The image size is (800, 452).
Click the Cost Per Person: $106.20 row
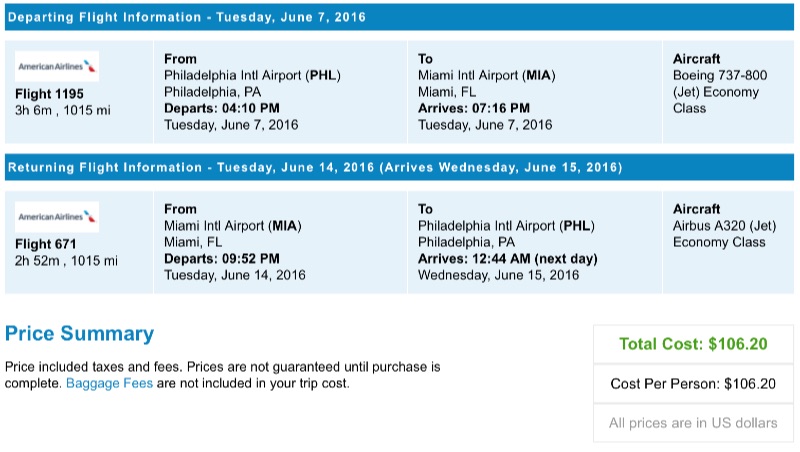(x=693, y=383)
